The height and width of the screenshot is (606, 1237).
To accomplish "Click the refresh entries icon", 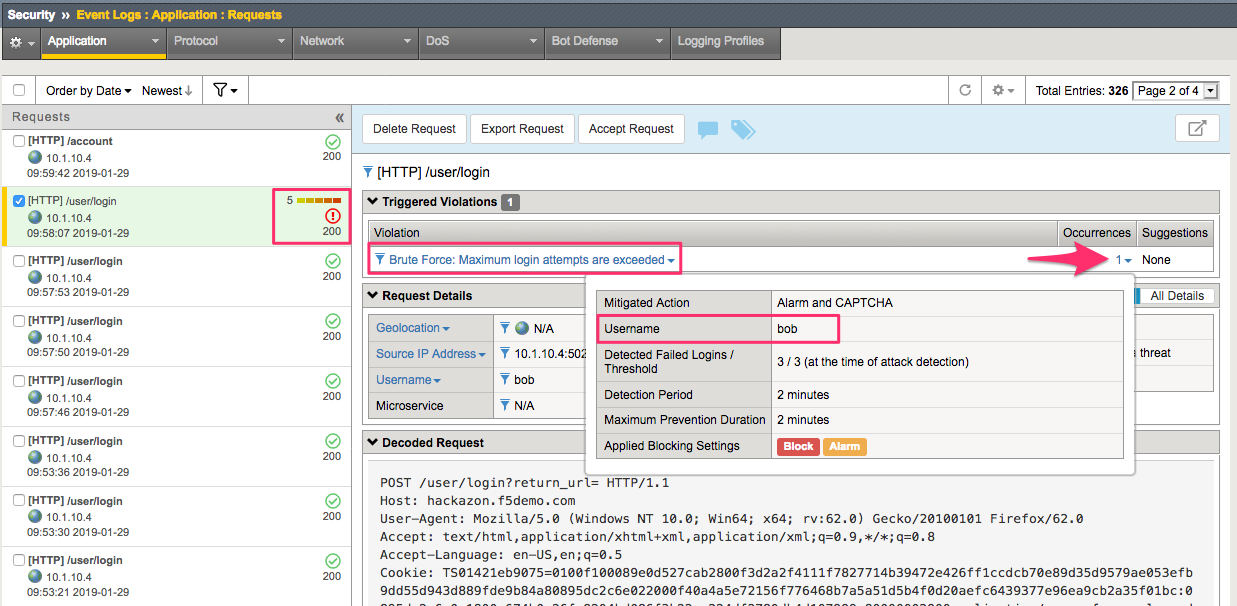I will coord(965,90).
